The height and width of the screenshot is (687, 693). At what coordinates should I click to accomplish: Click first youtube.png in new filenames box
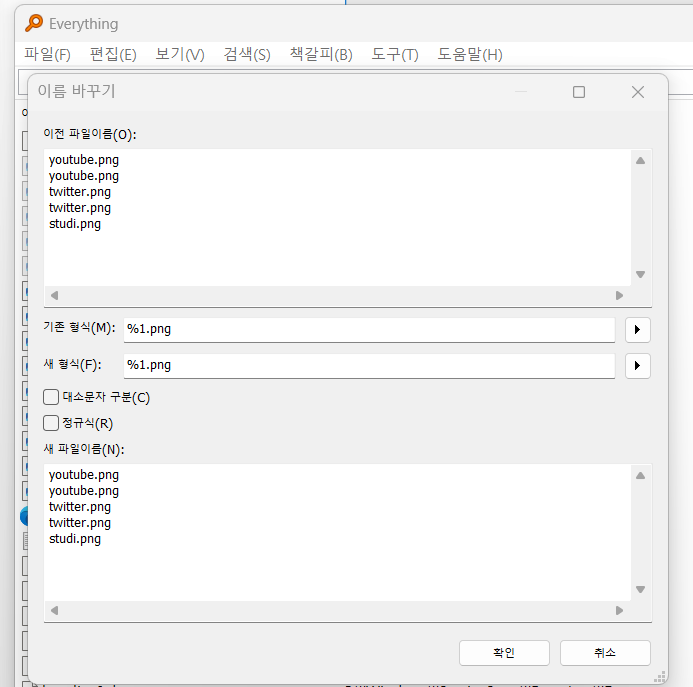(84, 475)
